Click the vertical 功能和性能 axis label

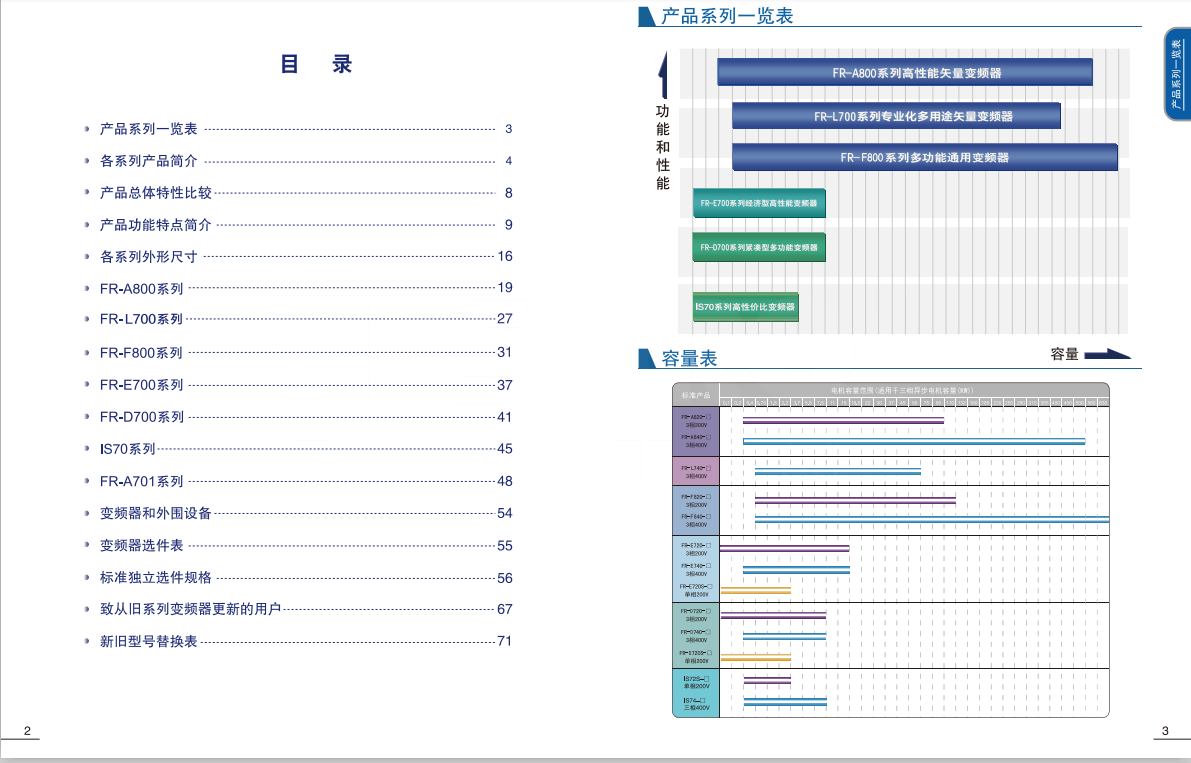(663, 147)
